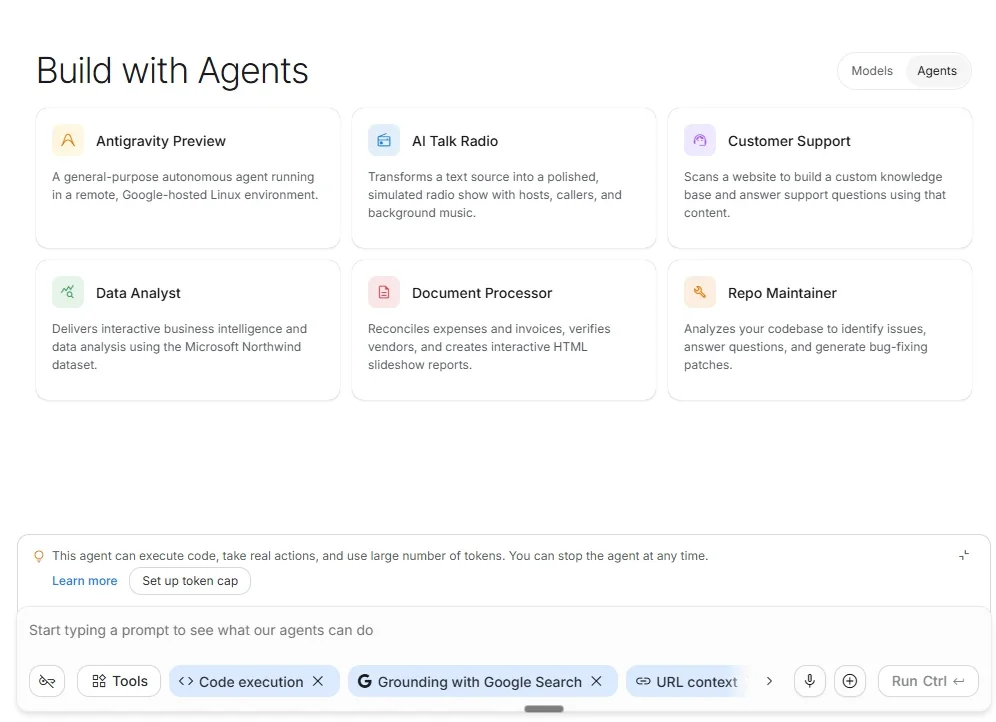Click the agent warning notice text
This screenshot has width=996, height=722.
click(380, 556)
